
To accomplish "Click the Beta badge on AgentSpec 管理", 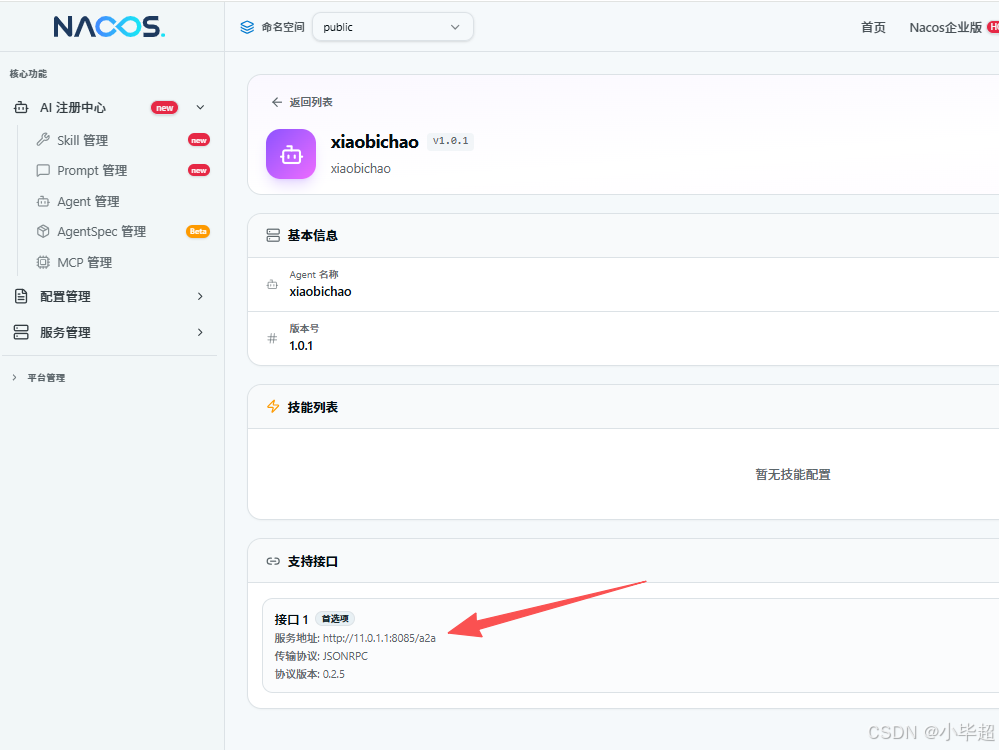I will tap(198, 231).
